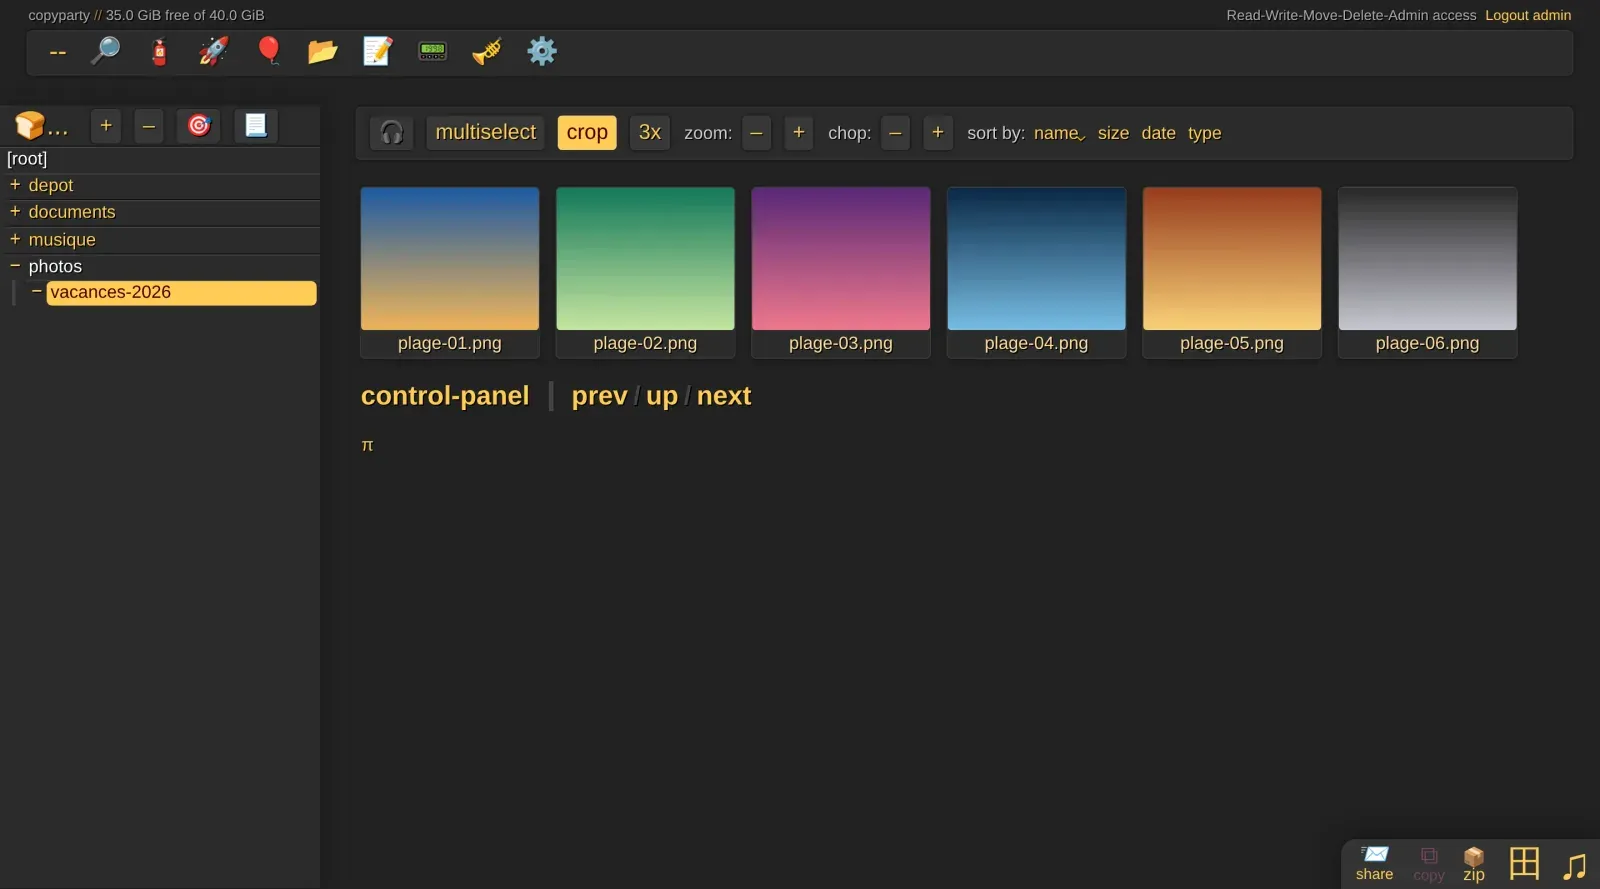Open the folder make-directory panel

click(x=322, y=51)
